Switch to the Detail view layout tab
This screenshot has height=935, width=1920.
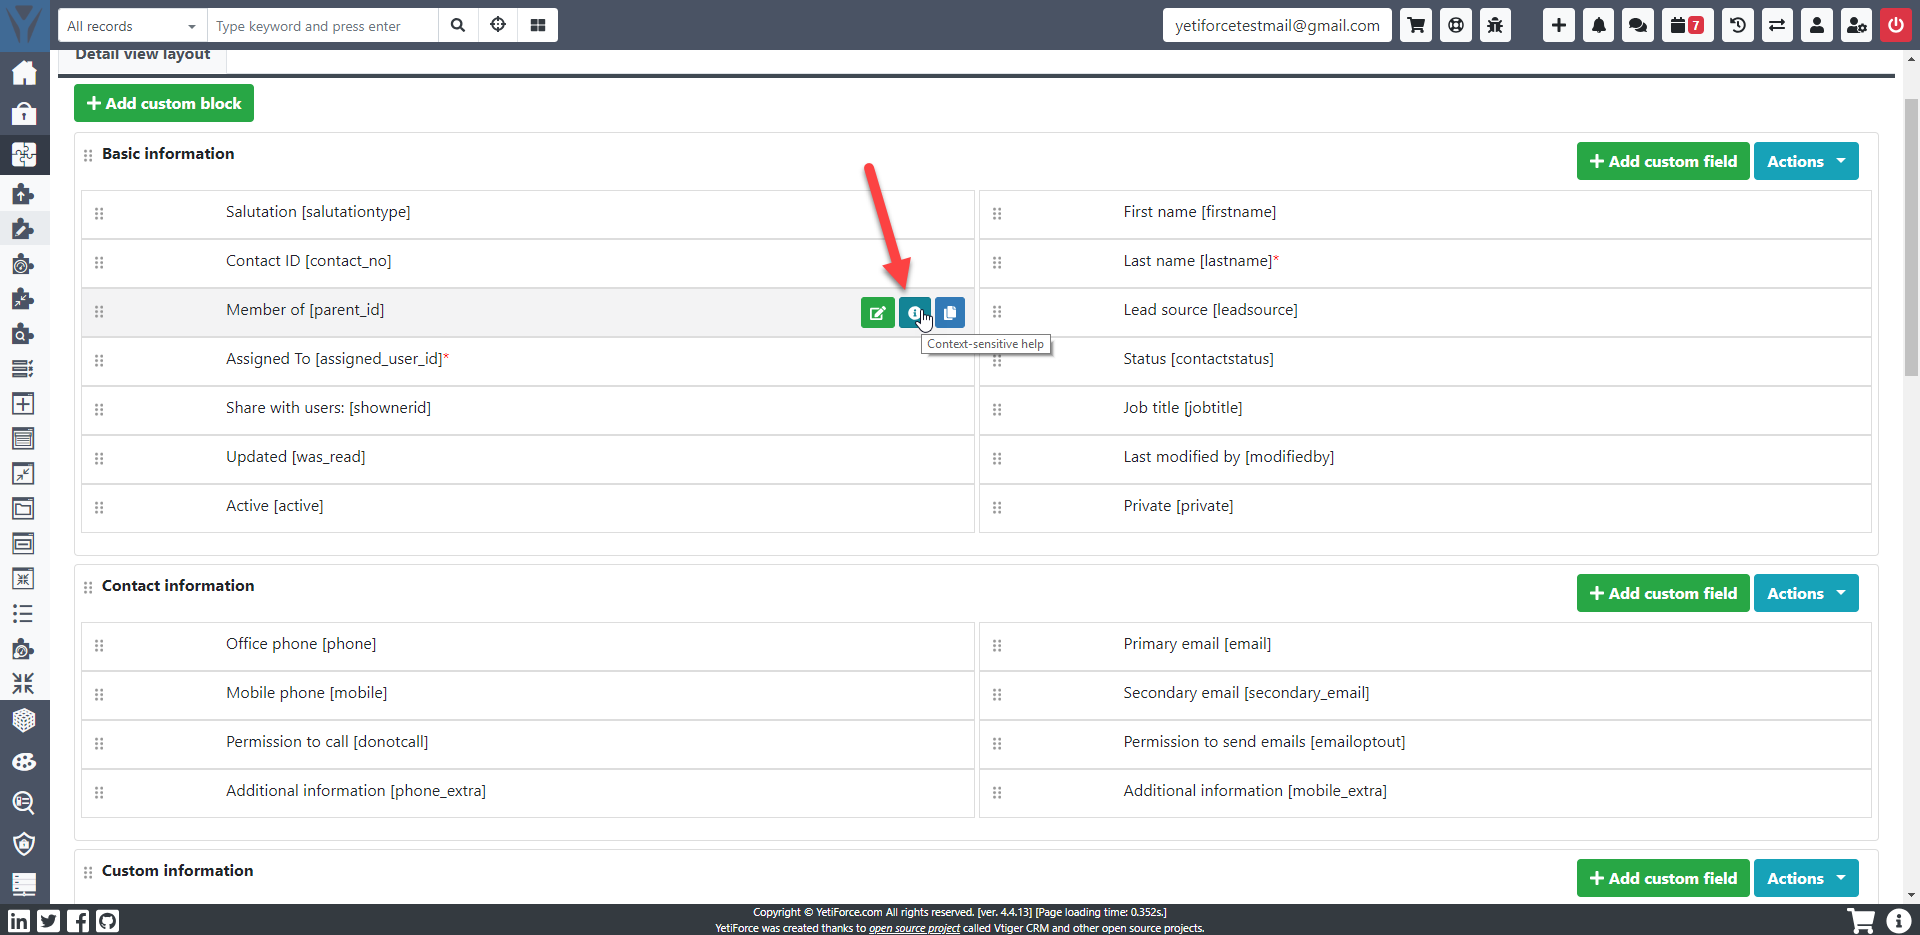(143, 56)
